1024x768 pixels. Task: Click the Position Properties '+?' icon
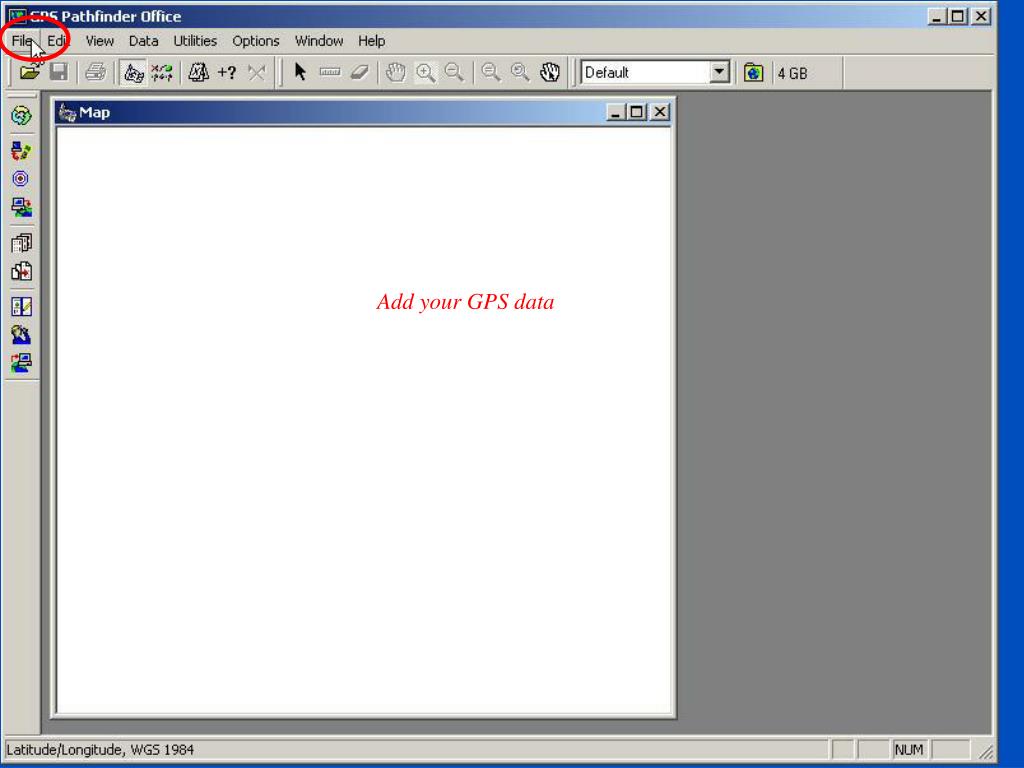click(227, 72)
